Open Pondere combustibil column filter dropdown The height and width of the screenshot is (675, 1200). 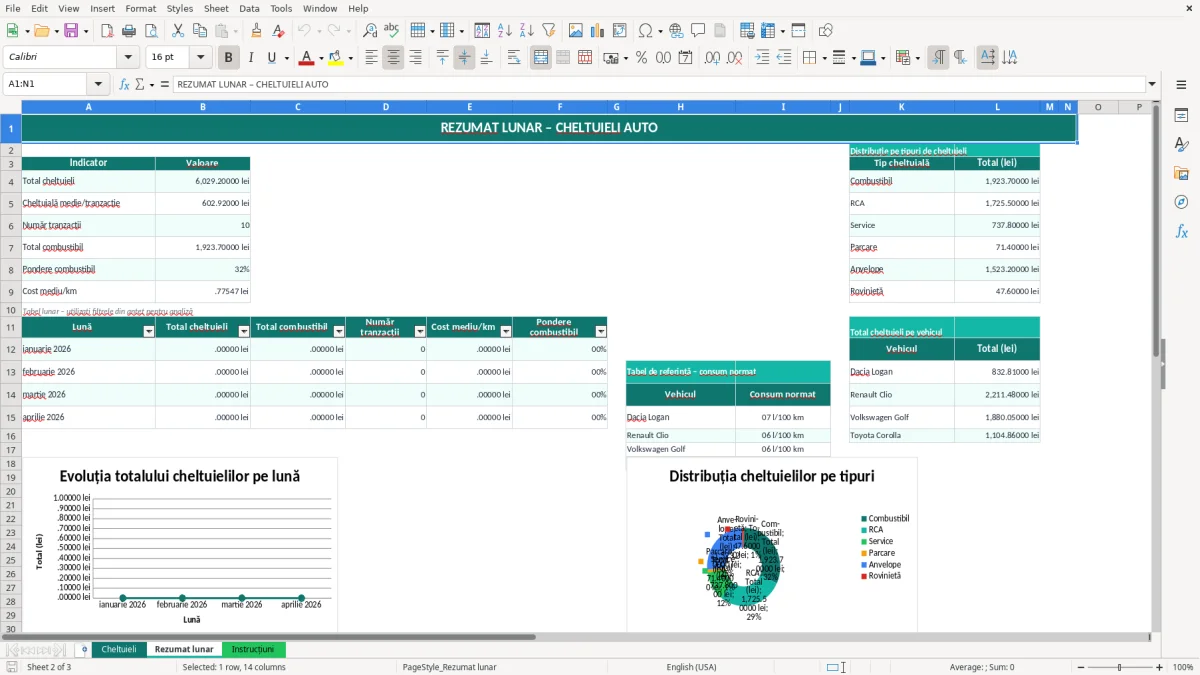point(601,331)
